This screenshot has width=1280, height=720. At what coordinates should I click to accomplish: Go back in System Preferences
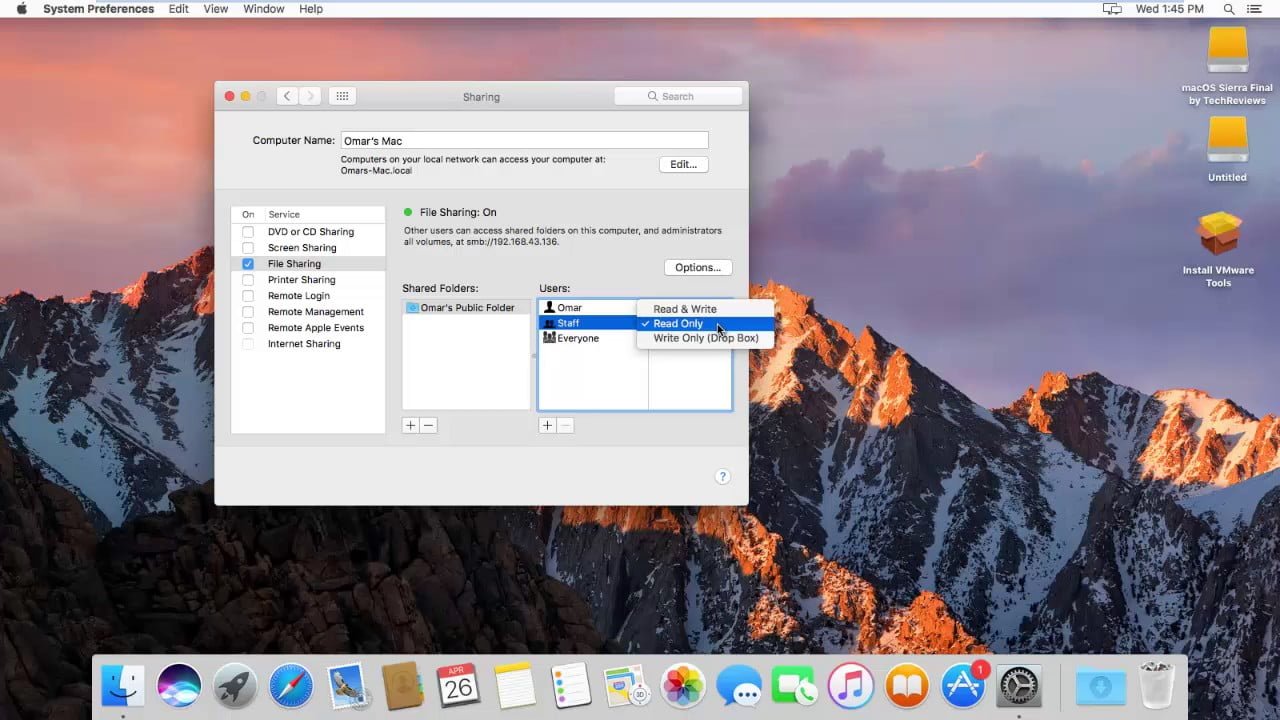(287, 96)
